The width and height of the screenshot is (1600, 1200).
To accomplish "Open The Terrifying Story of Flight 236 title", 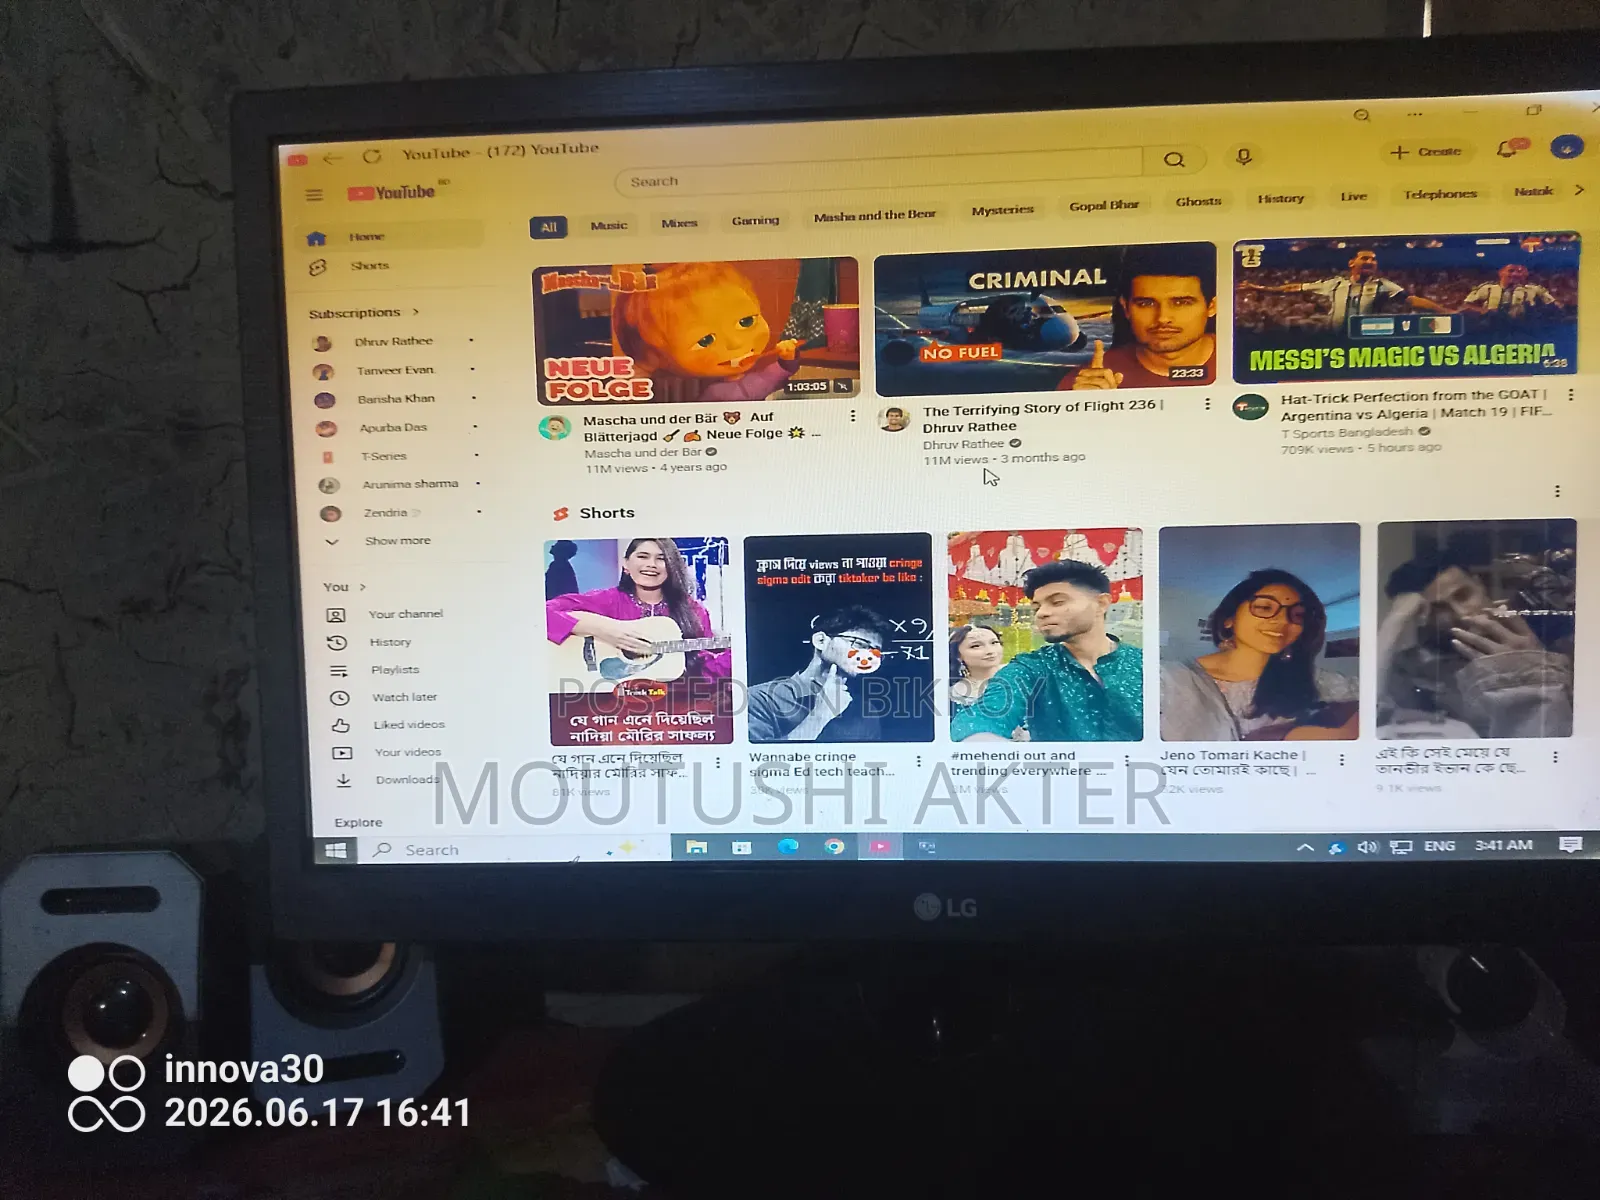I will [x=1042, y=416].
